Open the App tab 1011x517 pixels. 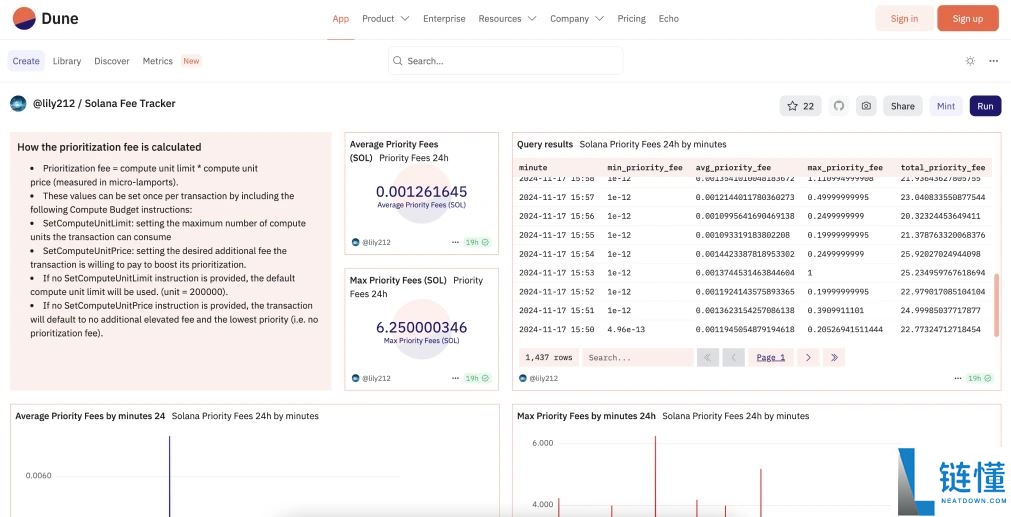pyautogui.click(x=340, y=19)
